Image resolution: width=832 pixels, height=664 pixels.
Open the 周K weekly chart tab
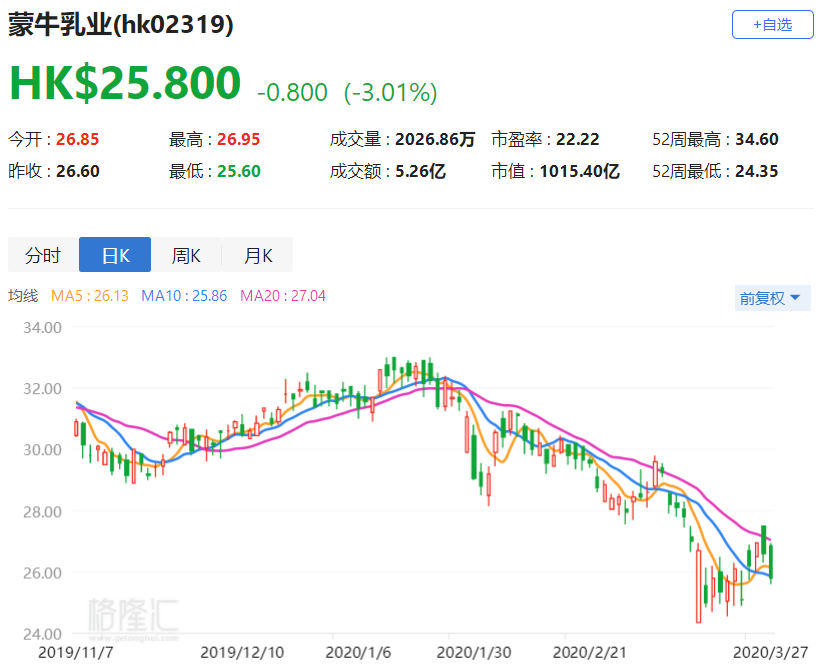(x=186, y=255)
